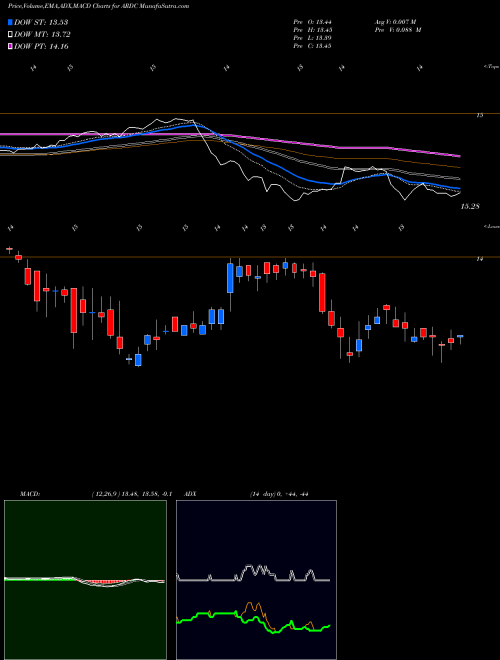Image resolution: width=500 pixels, height=660 pixels.
Task: Click the 'Pre V: 0.088 M' volume text
Action: pyautogui.click(x=398, y=30)
